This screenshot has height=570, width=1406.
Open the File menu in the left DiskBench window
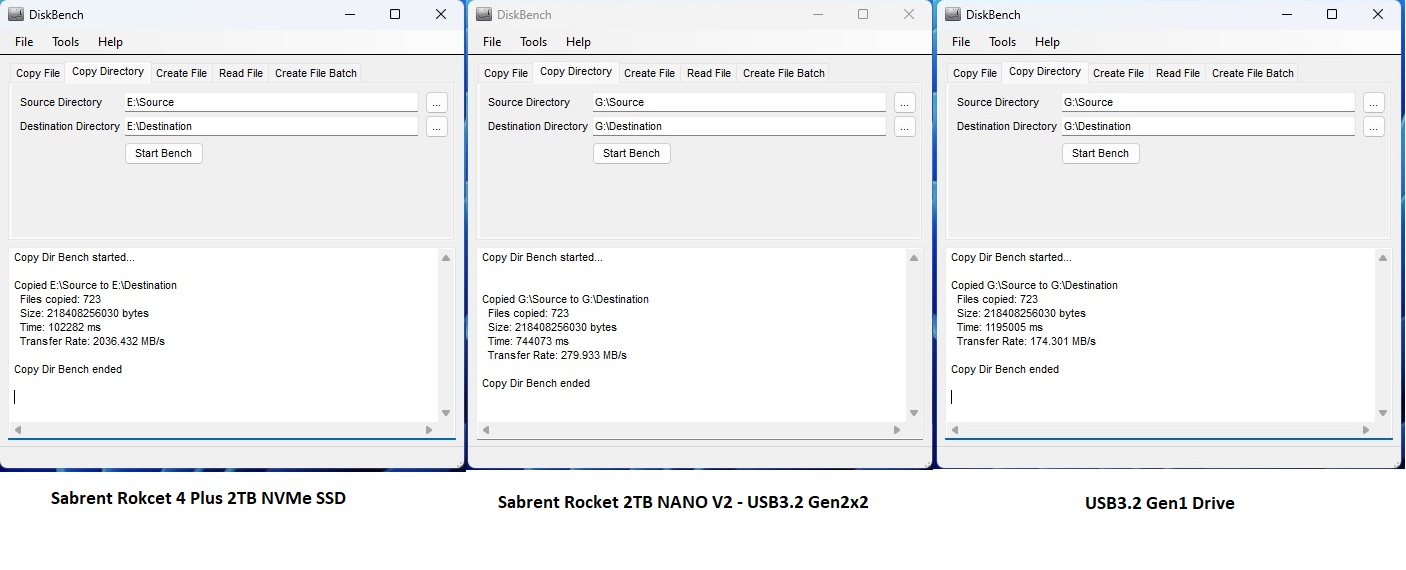click(24, 42)
